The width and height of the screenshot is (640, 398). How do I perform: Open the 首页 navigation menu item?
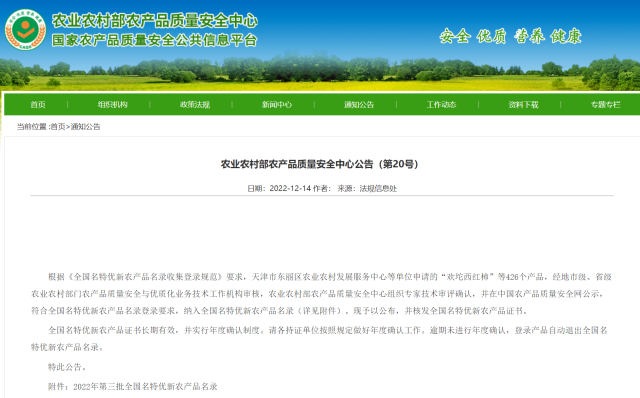[38, 105]
